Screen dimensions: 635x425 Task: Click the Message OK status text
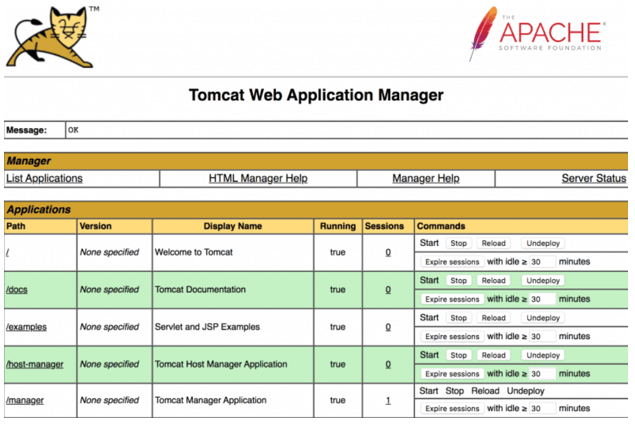point(73,130)
